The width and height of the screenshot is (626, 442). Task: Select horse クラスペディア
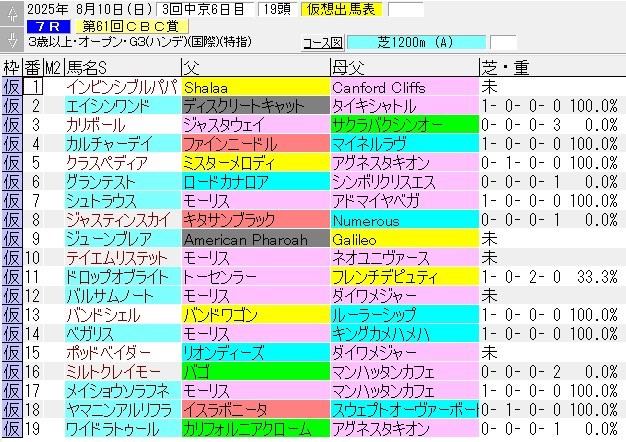123,163
